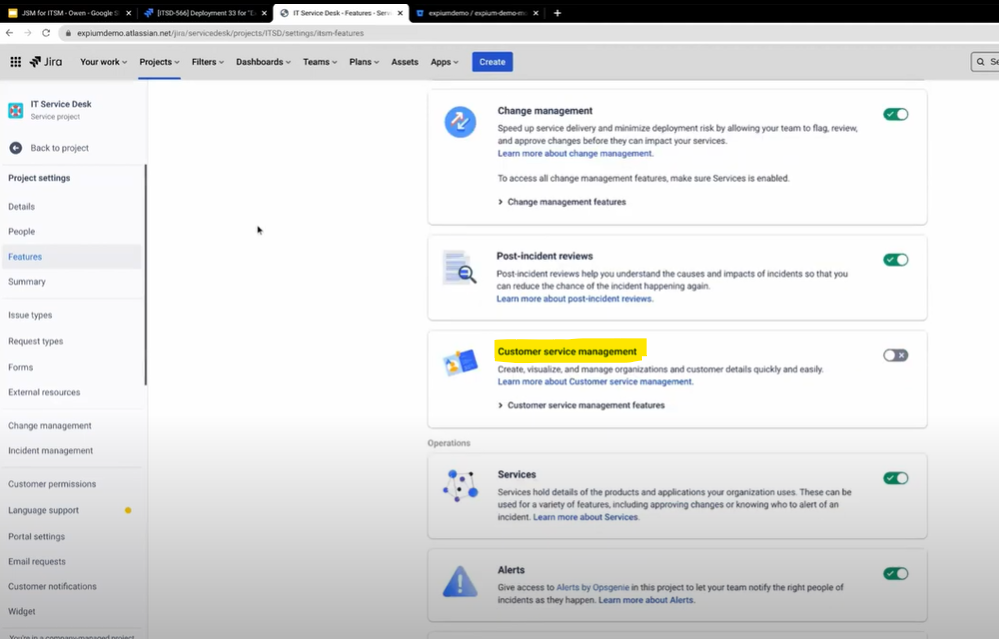Toggle off Alerts feature
The width and height of the screenshot is (999, 639).
[896, 574]
